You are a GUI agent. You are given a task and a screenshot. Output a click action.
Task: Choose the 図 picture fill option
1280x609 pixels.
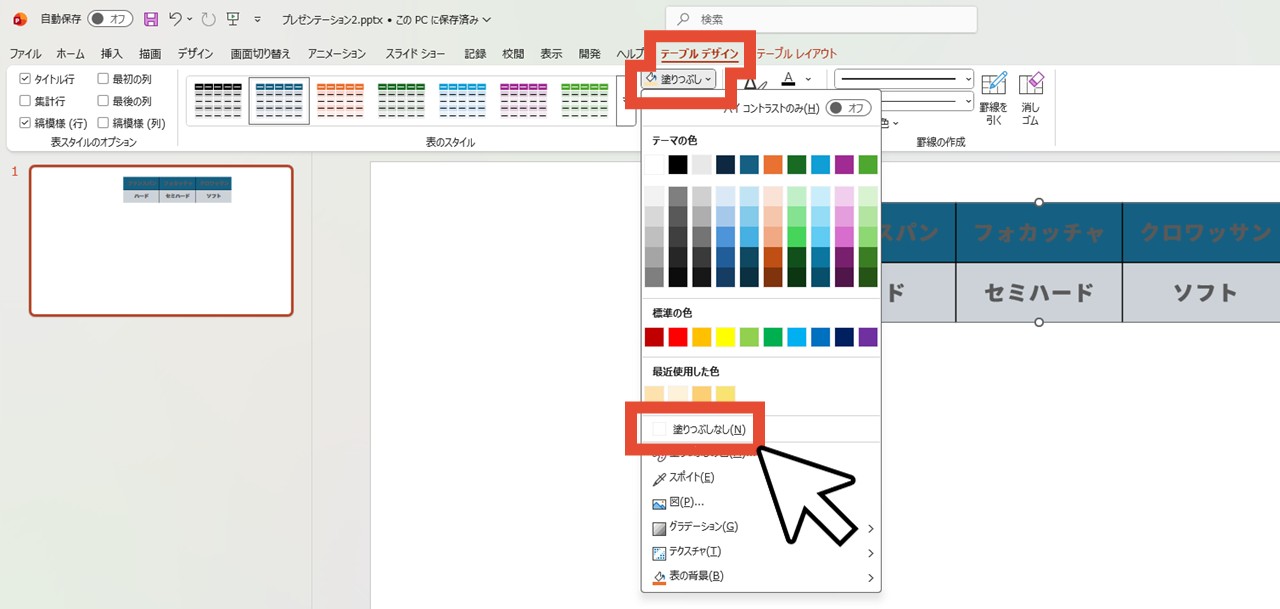point(685,502)
